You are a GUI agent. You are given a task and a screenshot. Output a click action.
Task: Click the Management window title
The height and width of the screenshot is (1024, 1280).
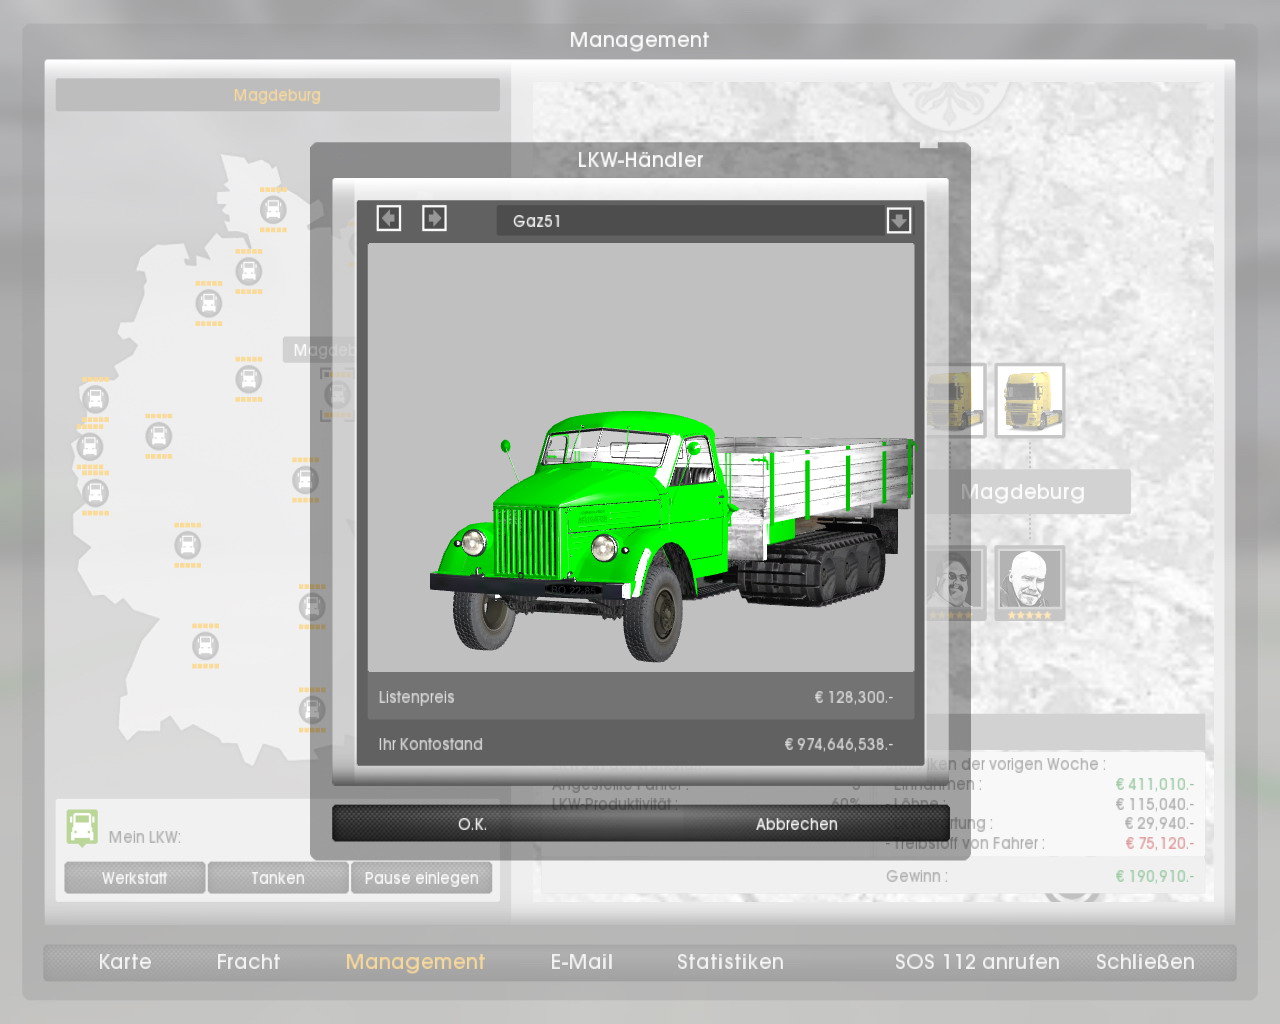pyautogui.click(x=639, y=40)
